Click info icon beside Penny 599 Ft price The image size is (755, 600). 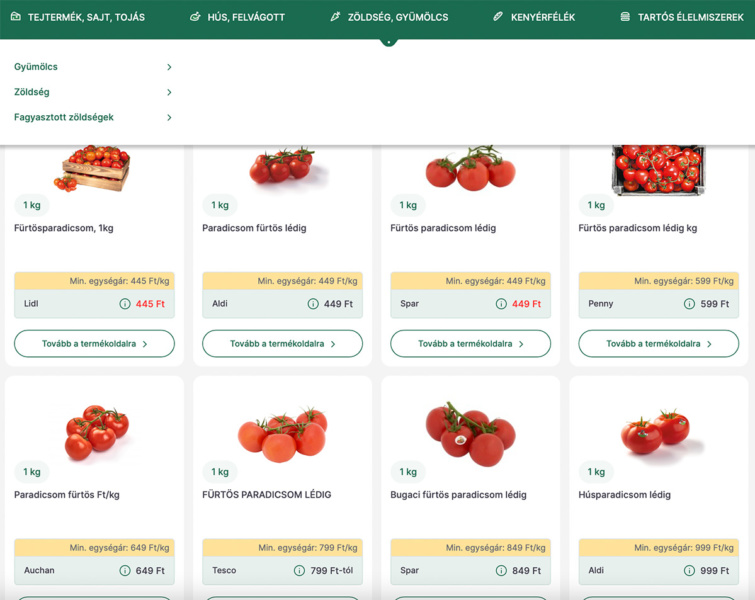tap(689, 304)
